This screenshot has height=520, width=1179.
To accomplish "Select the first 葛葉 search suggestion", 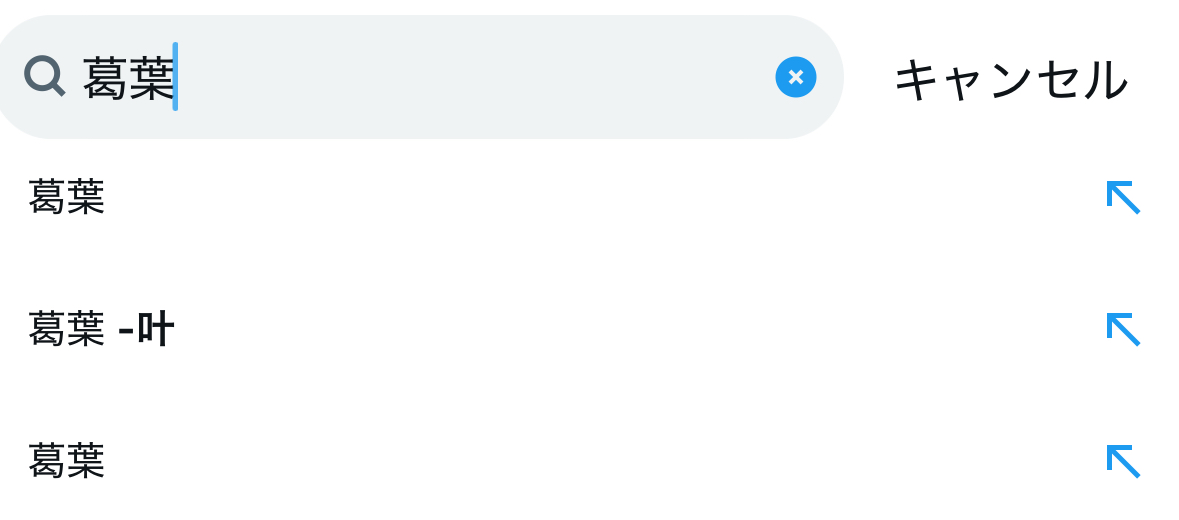I will [67, 198].
